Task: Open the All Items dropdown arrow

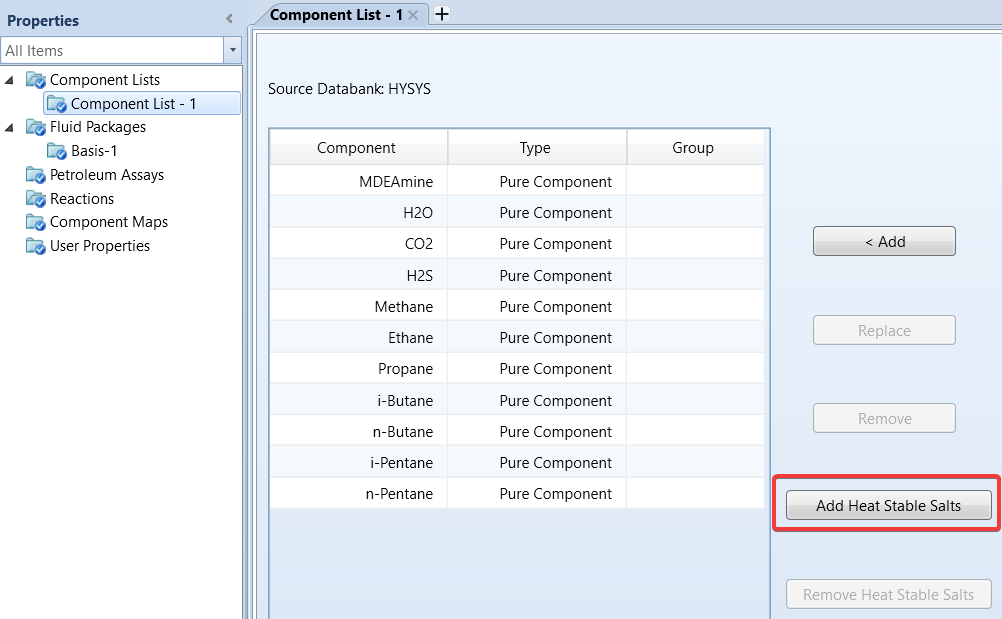Action: pyautogui.click(x=233, y=50)
